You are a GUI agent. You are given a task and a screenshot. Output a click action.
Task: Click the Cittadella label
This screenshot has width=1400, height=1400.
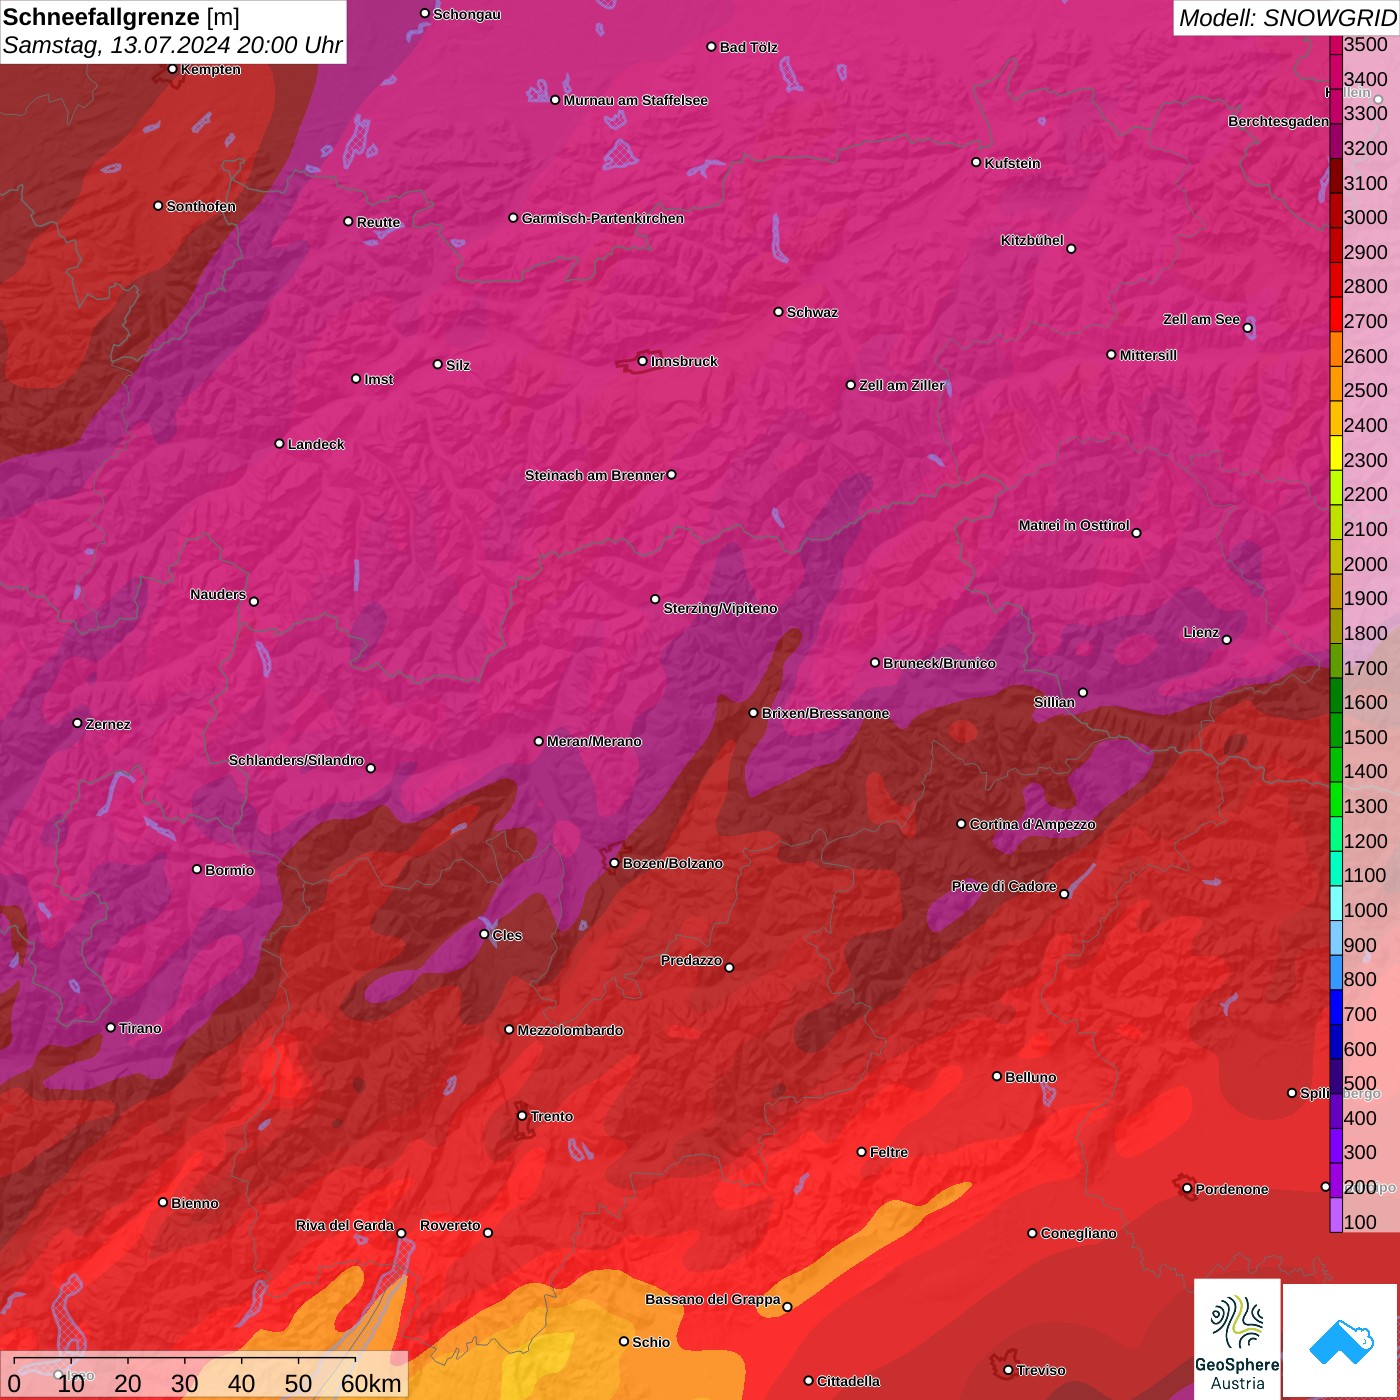848,1381
